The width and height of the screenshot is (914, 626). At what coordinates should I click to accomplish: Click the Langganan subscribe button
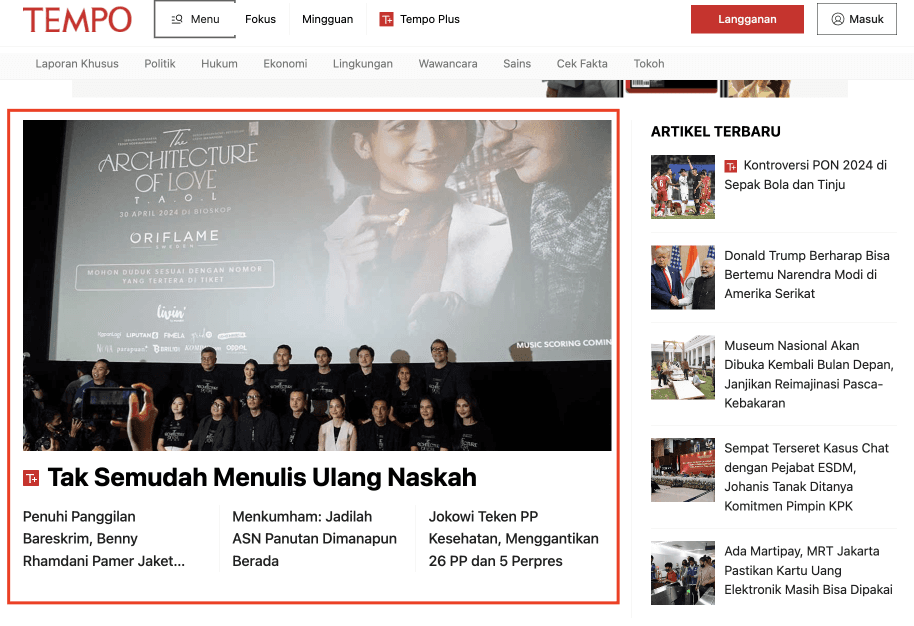point(747,19)
